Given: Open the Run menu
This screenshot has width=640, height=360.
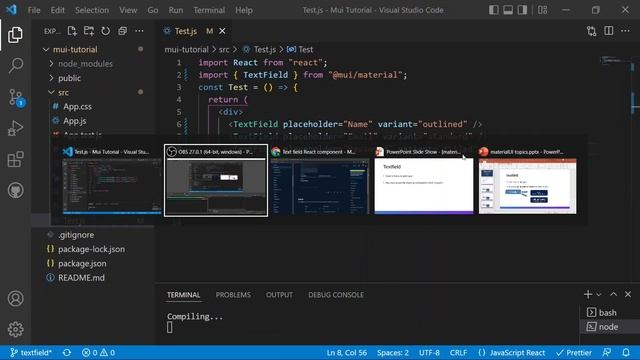Looking at the screenshot, I should point(176,10).
